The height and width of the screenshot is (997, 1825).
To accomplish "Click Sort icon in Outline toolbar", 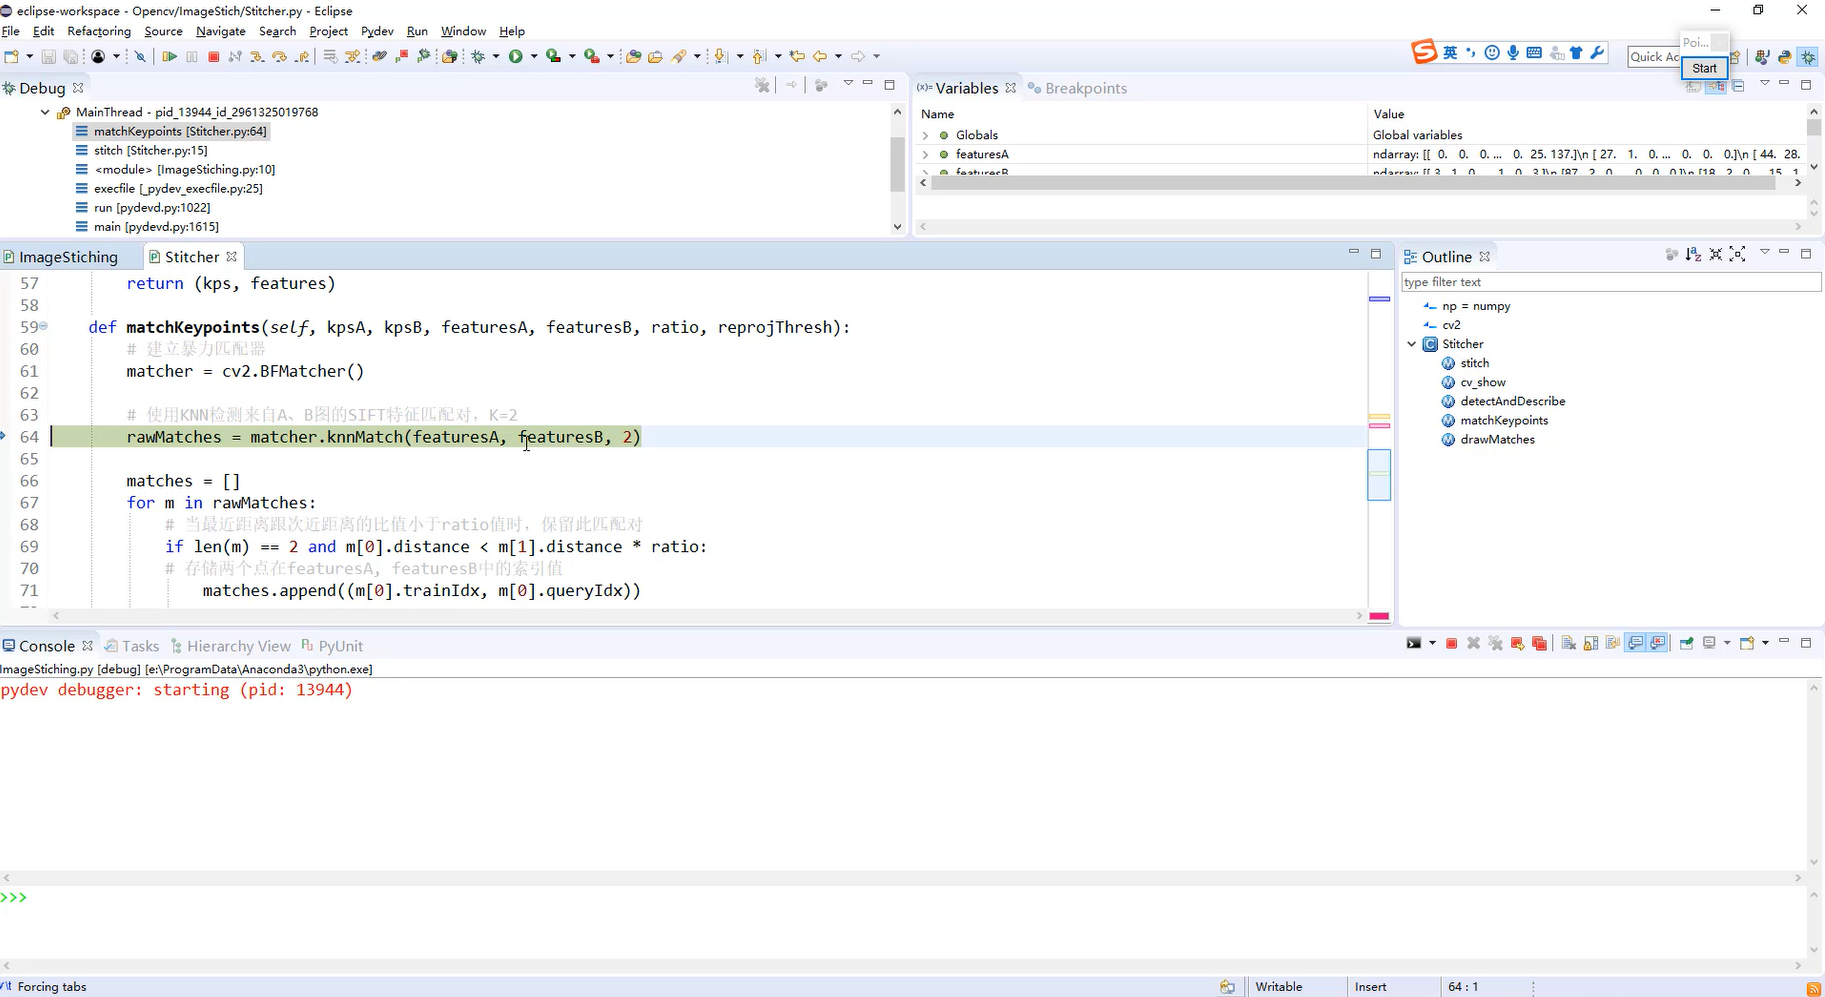I will coord(1693,255).
